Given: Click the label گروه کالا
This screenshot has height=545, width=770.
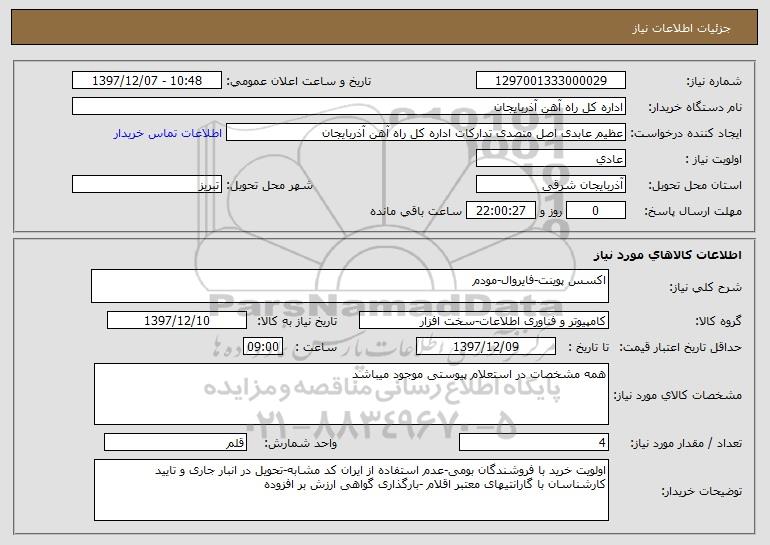Looking at the screenshot, I should (718, 321).
